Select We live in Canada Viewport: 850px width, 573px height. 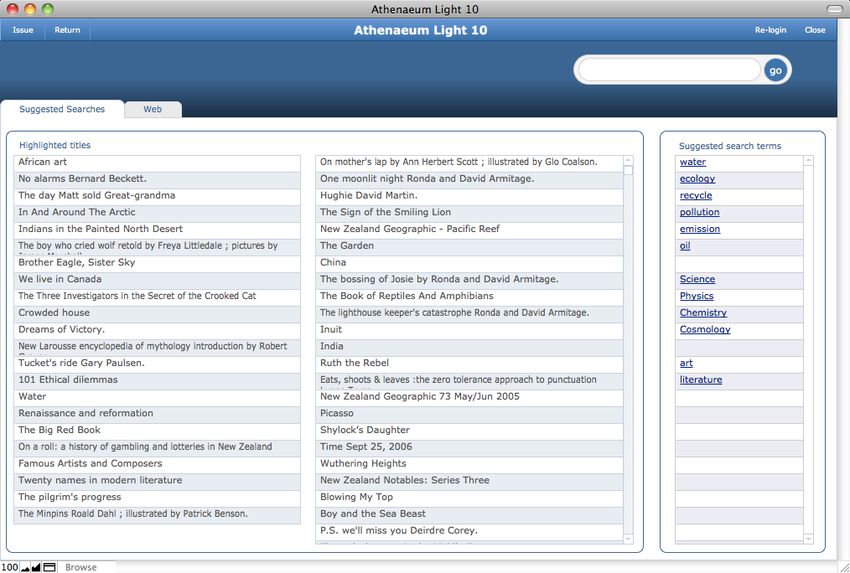coord(157,280)
